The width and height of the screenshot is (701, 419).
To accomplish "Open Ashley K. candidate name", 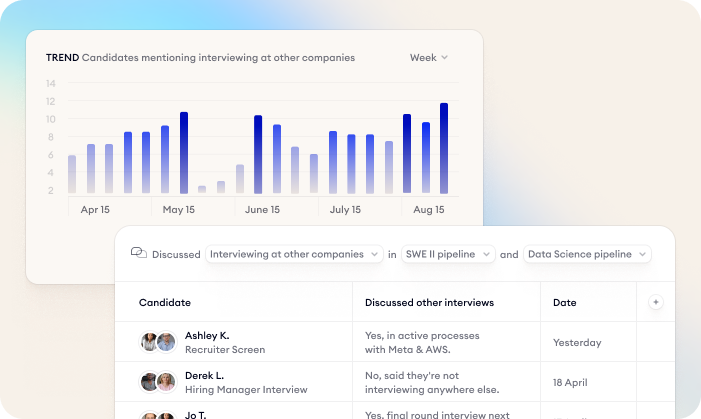I will click(x=207, y=335).
